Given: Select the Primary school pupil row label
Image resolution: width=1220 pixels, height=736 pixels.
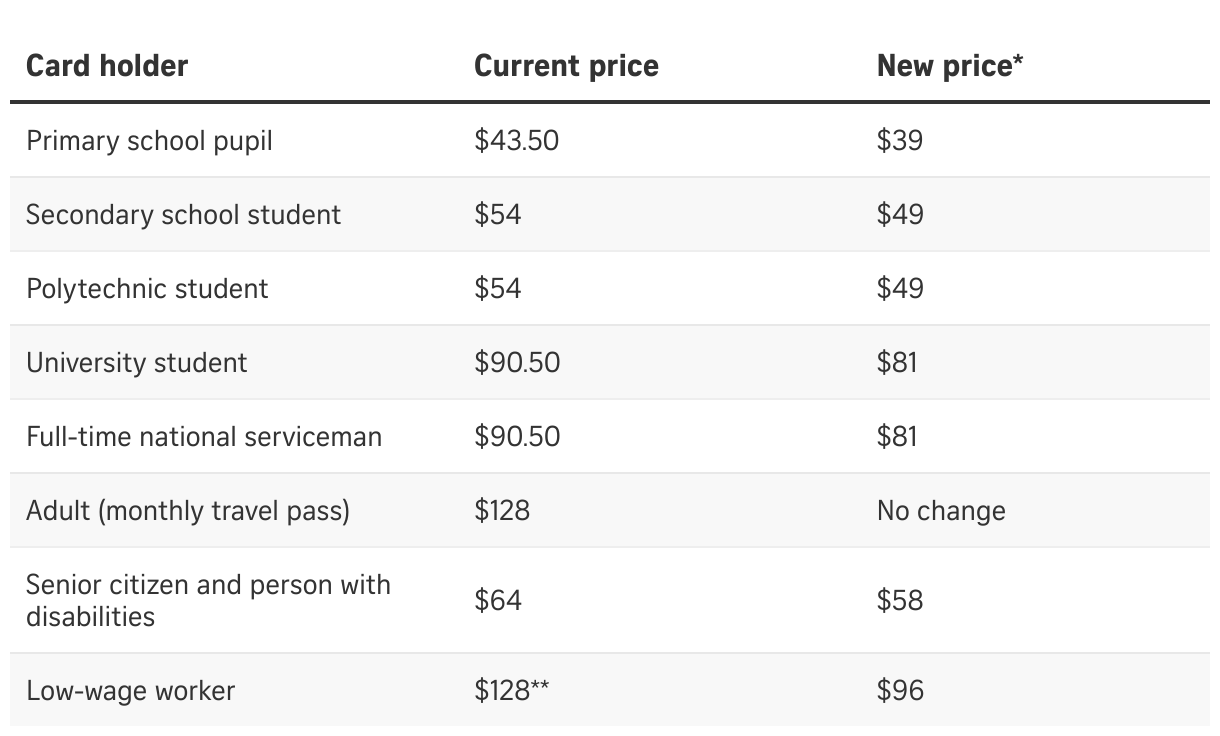Looking at the screenshot, I should click(x=149, y=141).
